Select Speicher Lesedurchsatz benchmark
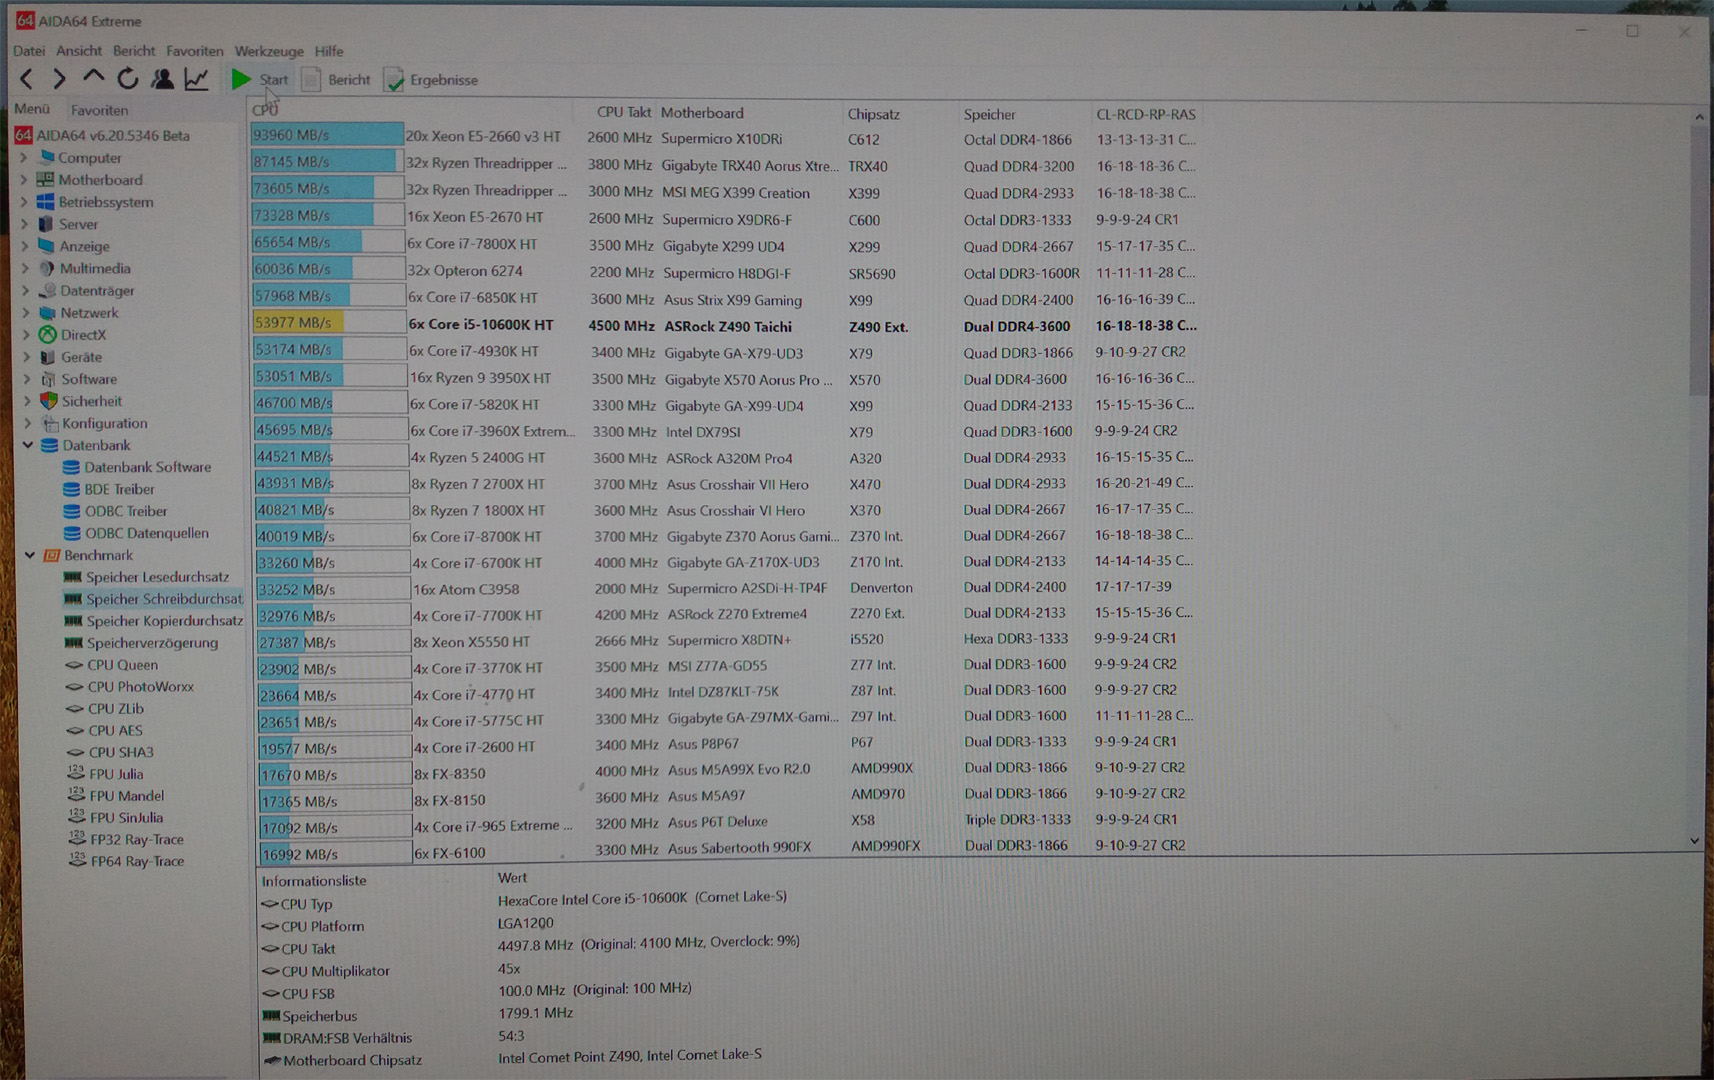The height and width of the screenshot is (1080, 1714). click(157, 577)
